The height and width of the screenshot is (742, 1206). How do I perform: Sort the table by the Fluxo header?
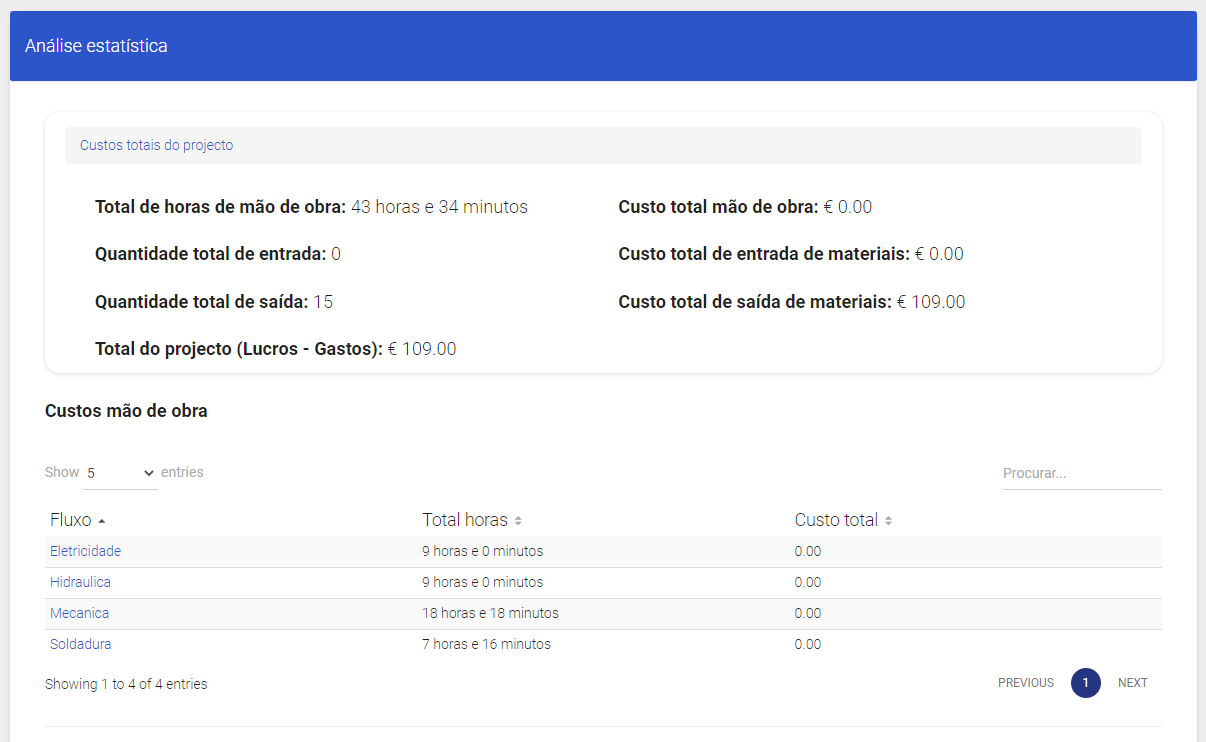pyautogui.click(x=71, y=520)
